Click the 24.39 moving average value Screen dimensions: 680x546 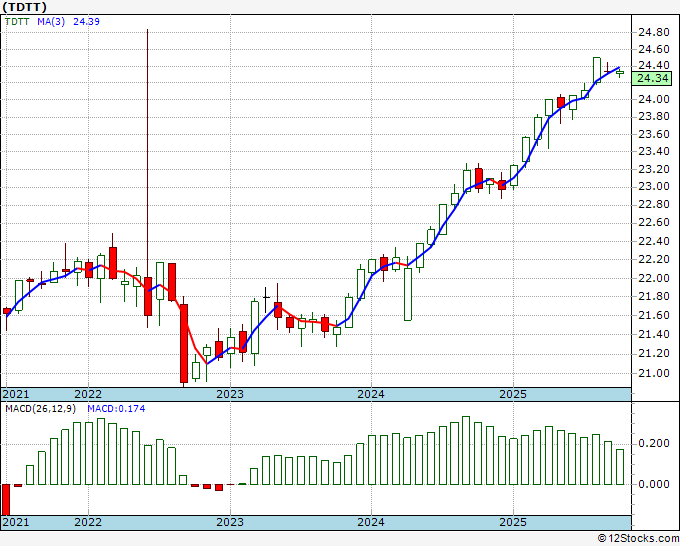pyautogui.click(x=86, y=22)
